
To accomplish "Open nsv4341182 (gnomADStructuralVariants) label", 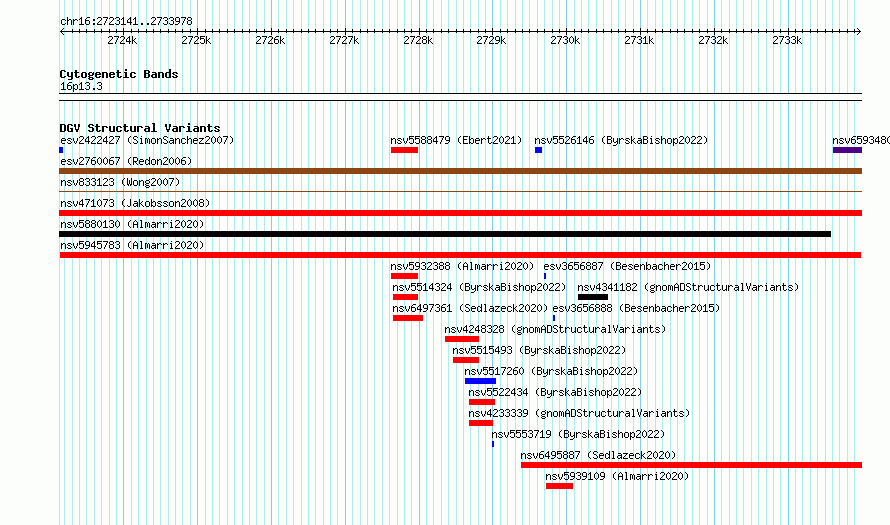I will [688, 287].
